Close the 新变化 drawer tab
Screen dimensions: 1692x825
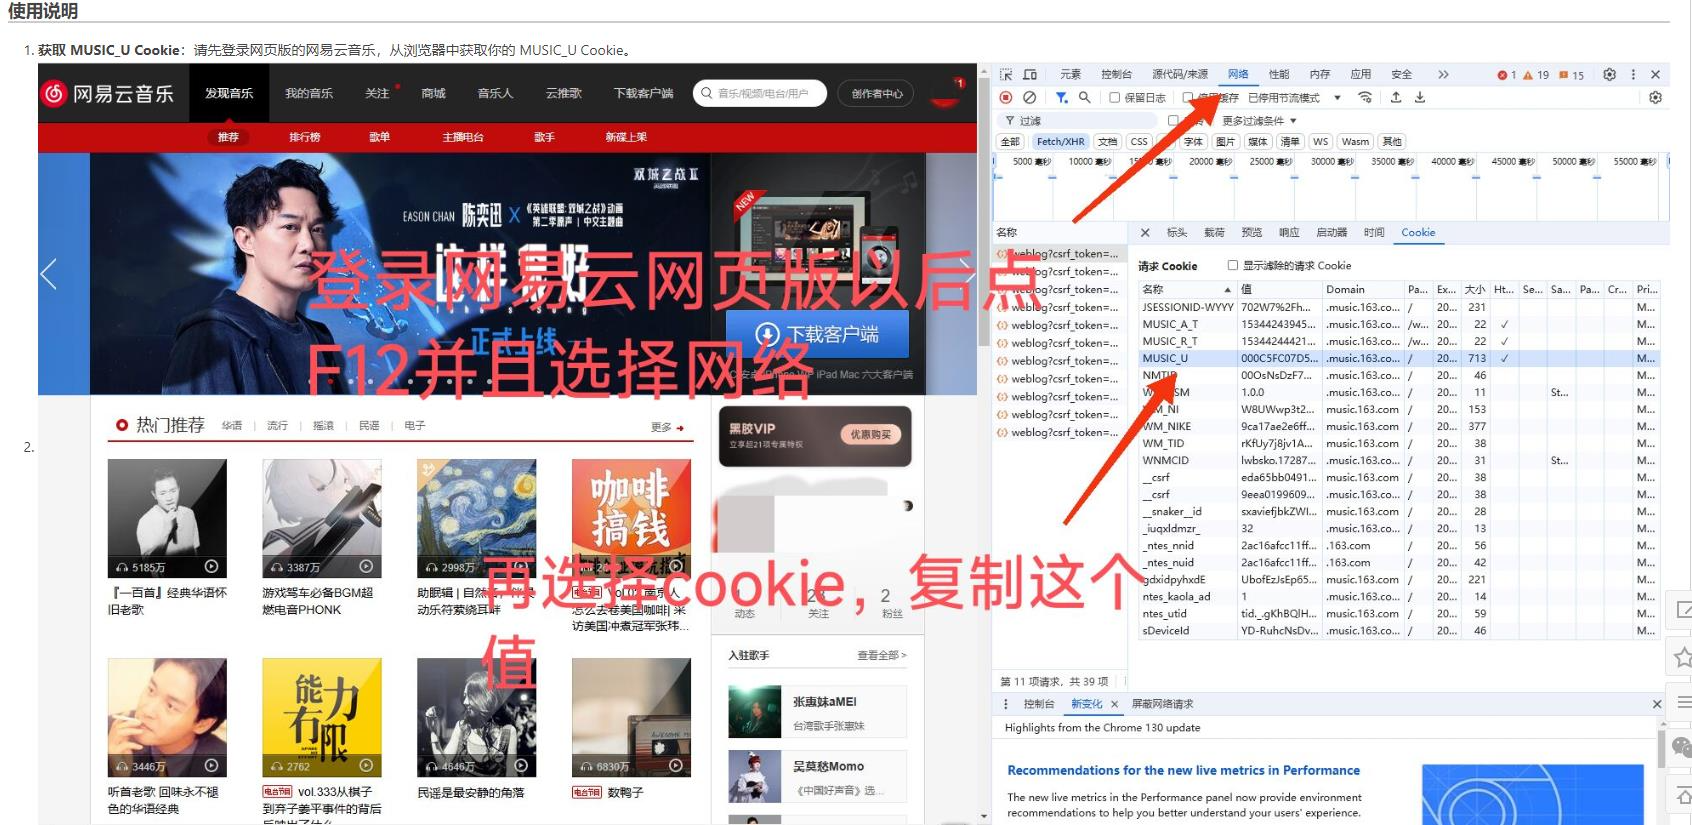1114,704
